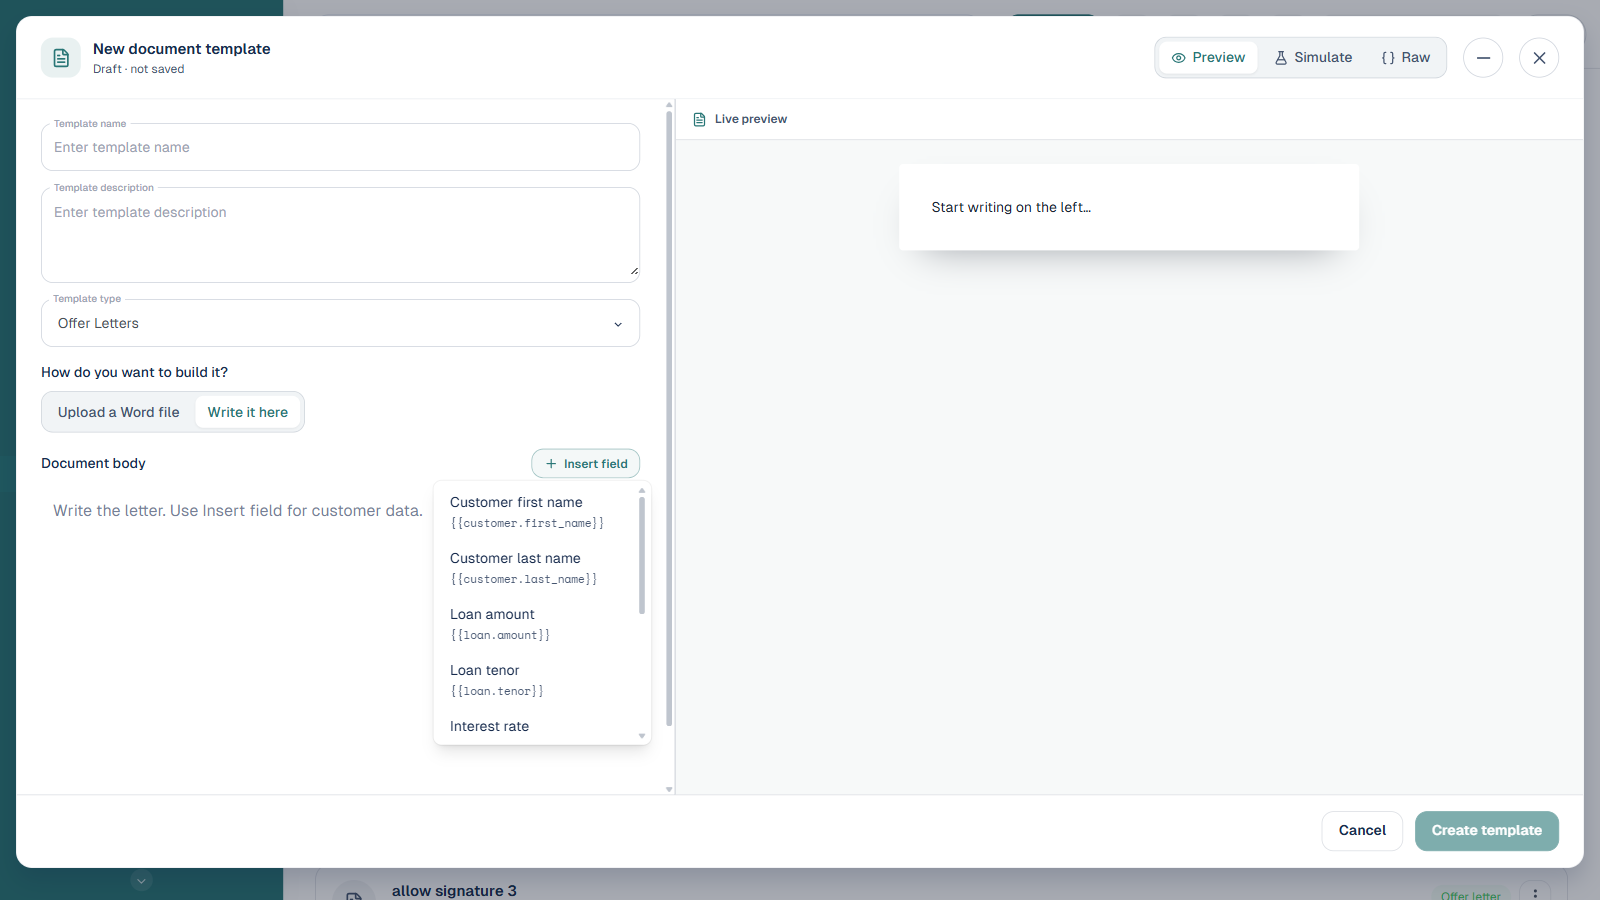1600x900 pixels.
Task: Click the form panel scrollbar
Action: pos(669,418)
